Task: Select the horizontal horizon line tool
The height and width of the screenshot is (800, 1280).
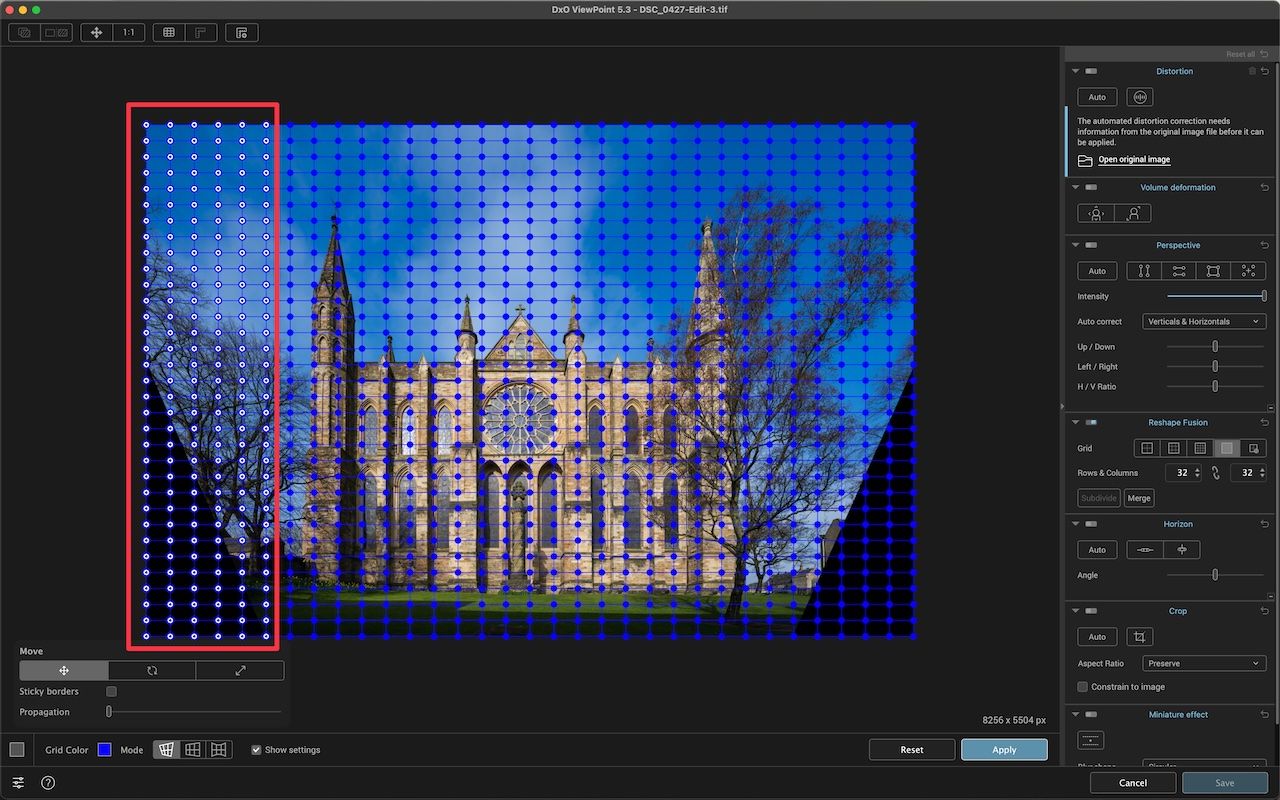Action: 1145,550
